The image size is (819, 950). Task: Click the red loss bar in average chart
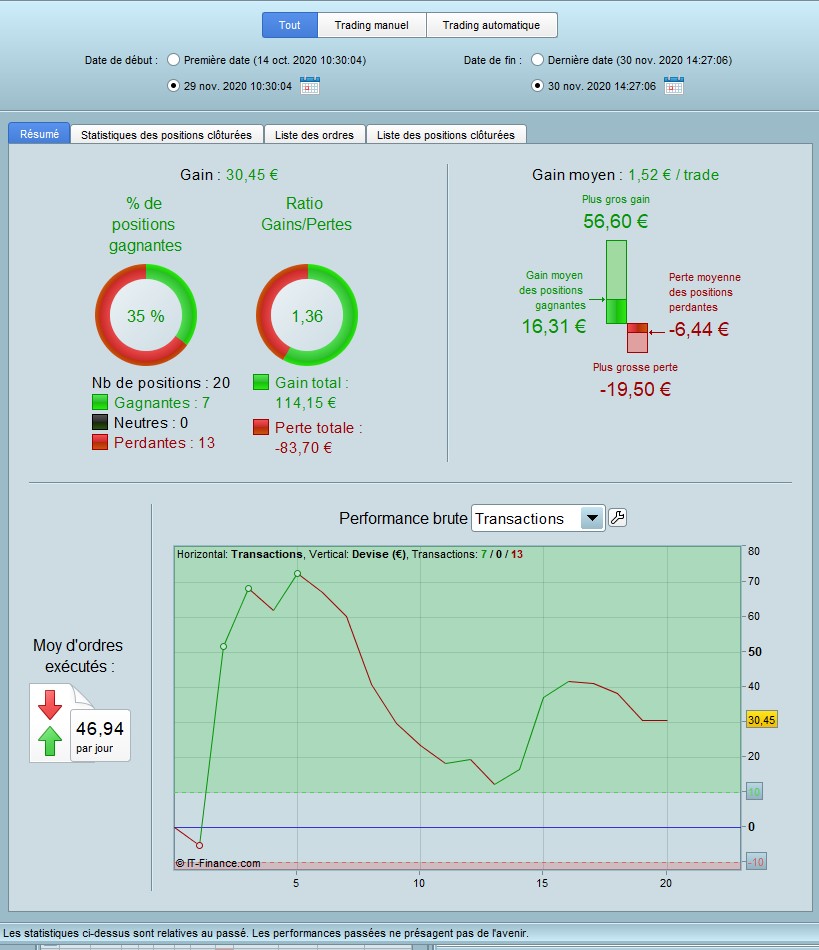637,337
